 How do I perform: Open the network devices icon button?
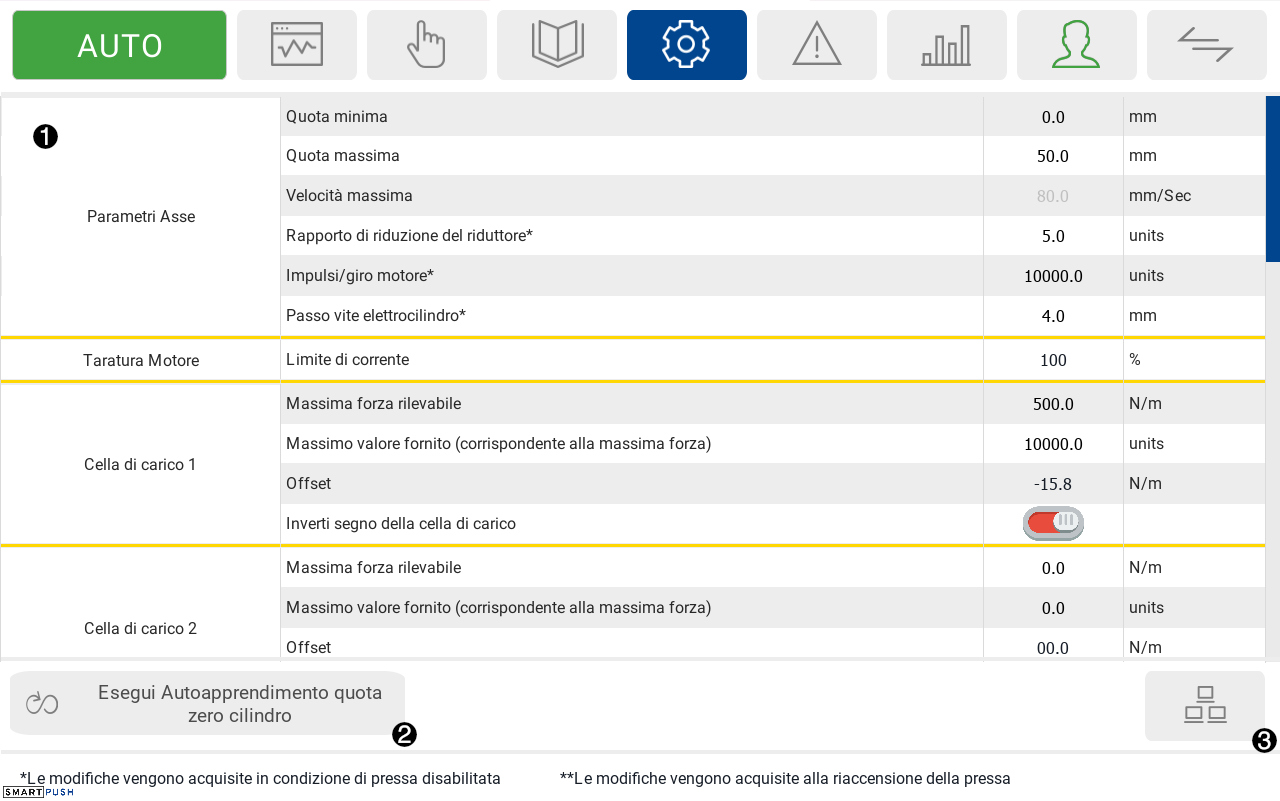click(x=1204, y=705)
